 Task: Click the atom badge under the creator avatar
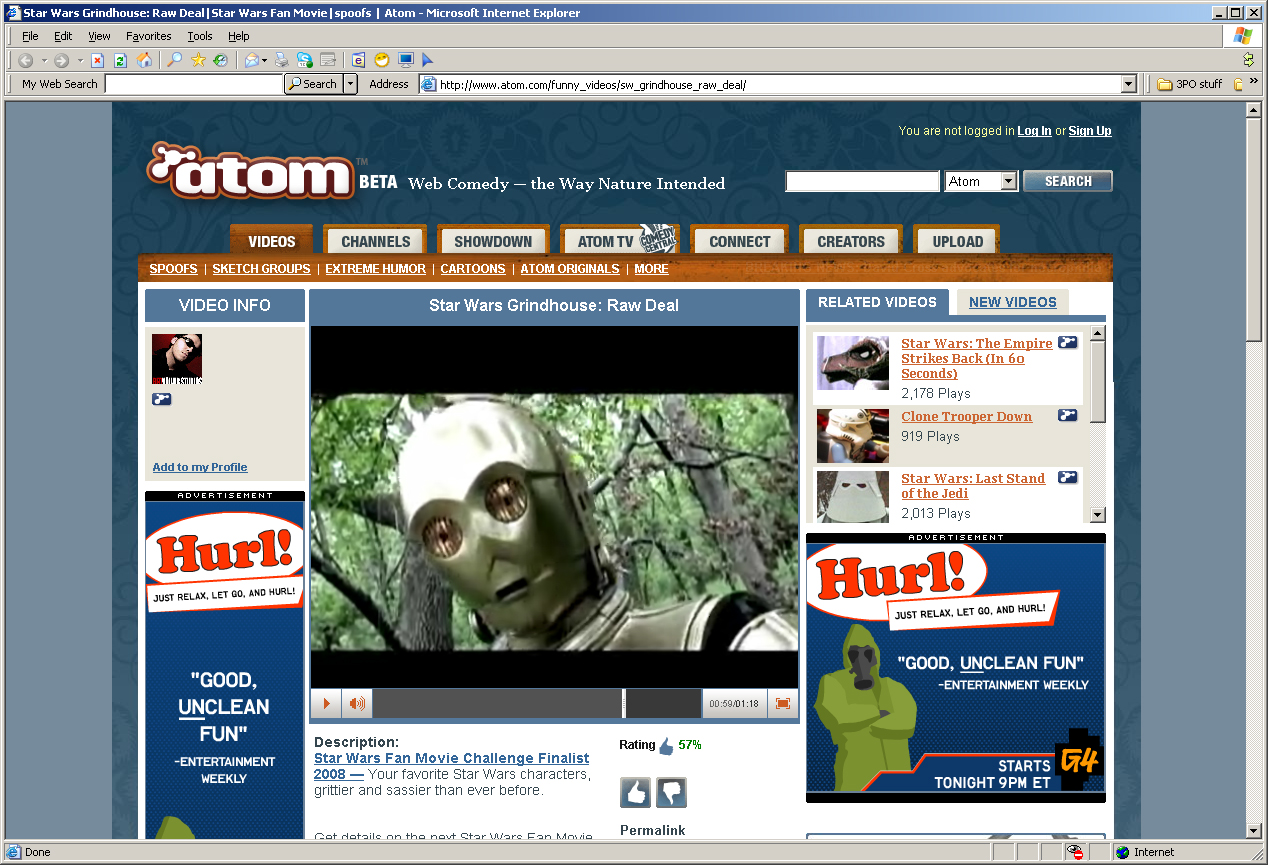coord(162,399)
